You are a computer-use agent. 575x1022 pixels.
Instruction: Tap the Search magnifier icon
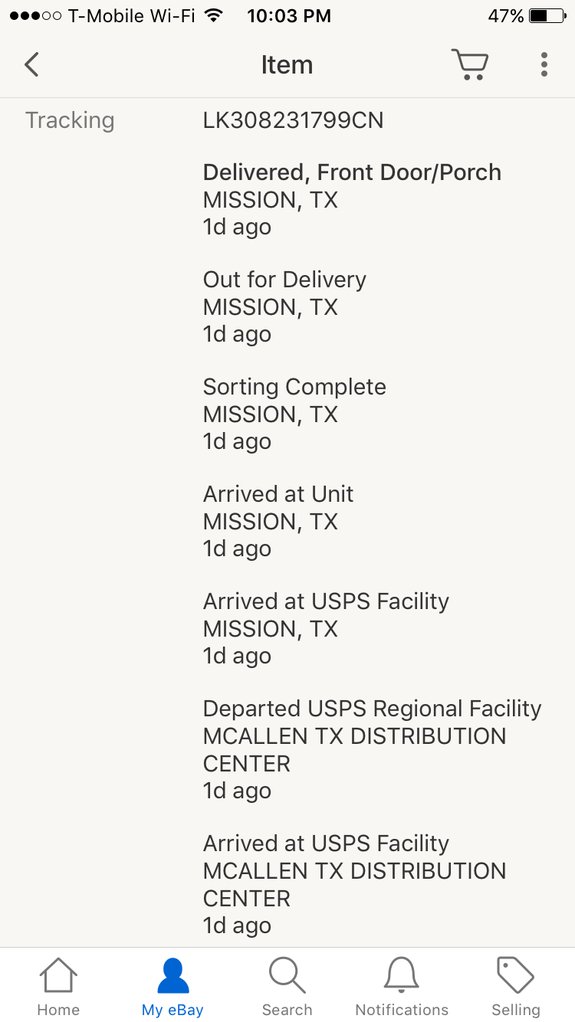[287, 976]
